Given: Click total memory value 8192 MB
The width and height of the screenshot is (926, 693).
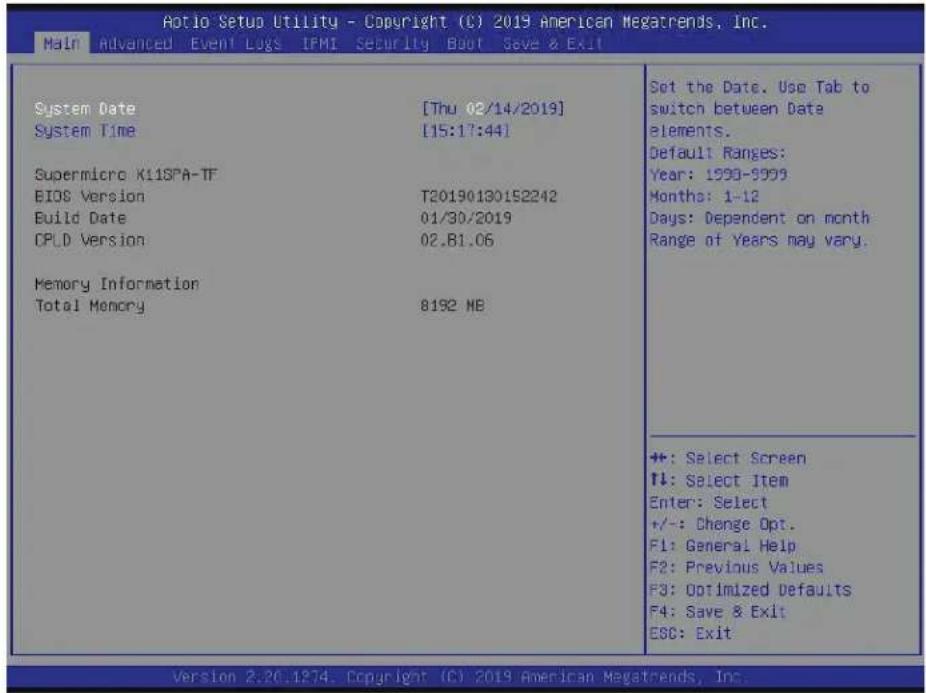Looking at the screenshot, I should pyautogui.click(x=452, y=306).
